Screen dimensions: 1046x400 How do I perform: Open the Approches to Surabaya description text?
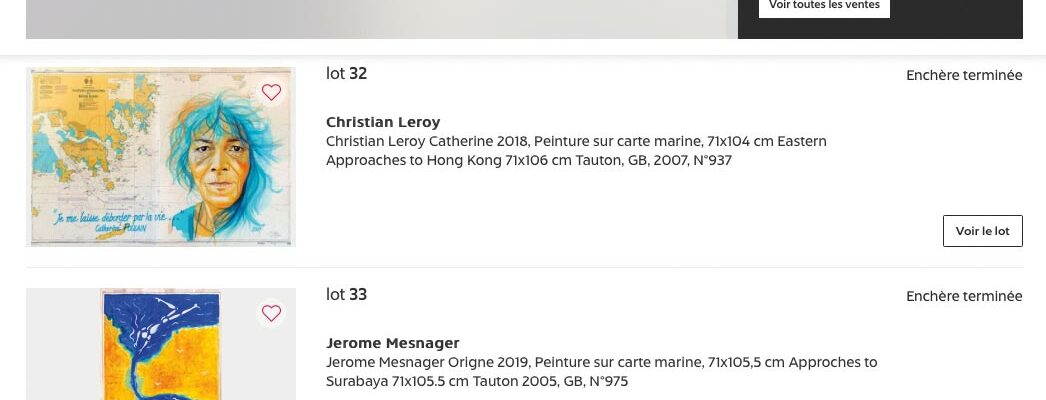click(601, 372)
